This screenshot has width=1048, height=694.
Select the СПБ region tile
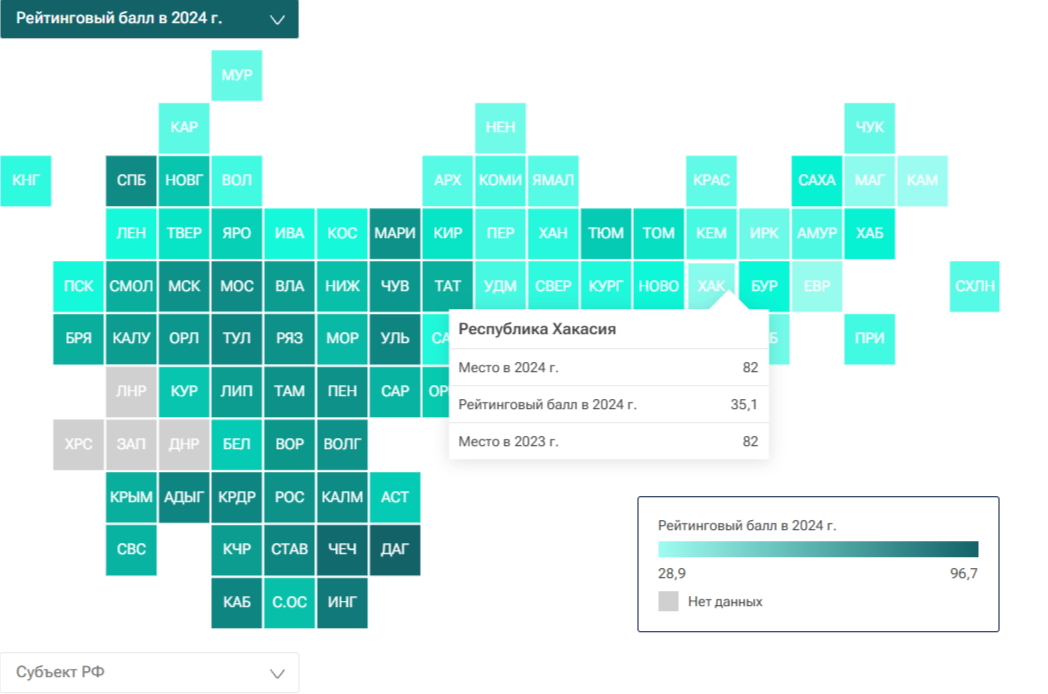point(131,181)
